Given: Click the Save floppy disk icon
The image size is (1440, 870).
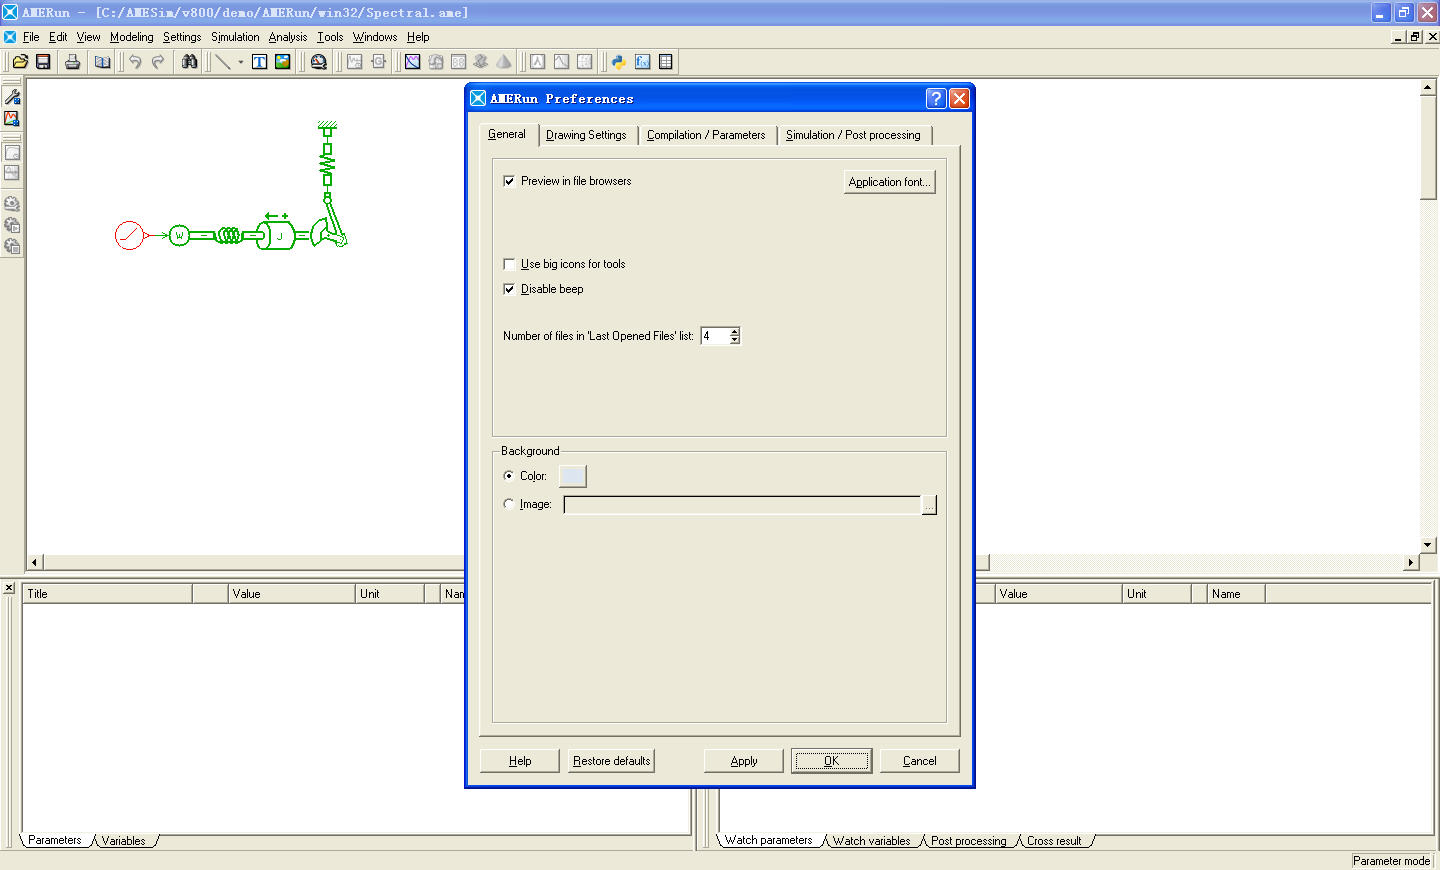Looking at the screenshot, I should [x=43, y=62].
